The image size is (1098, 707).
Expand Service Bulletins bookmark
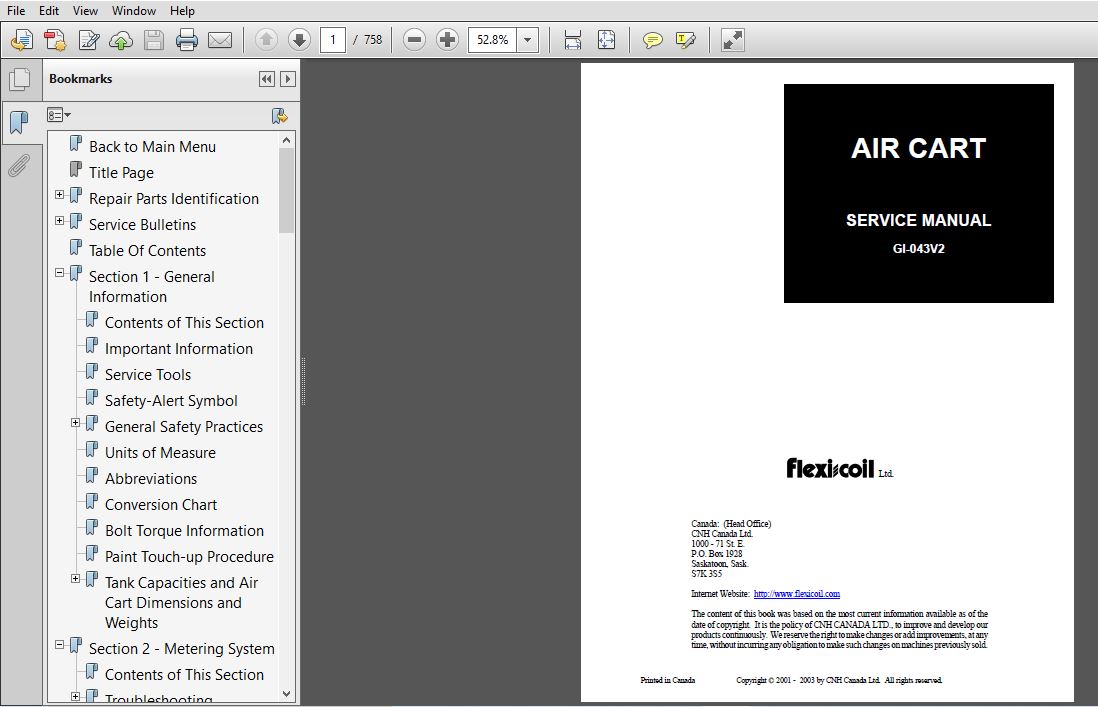point(60,220)
